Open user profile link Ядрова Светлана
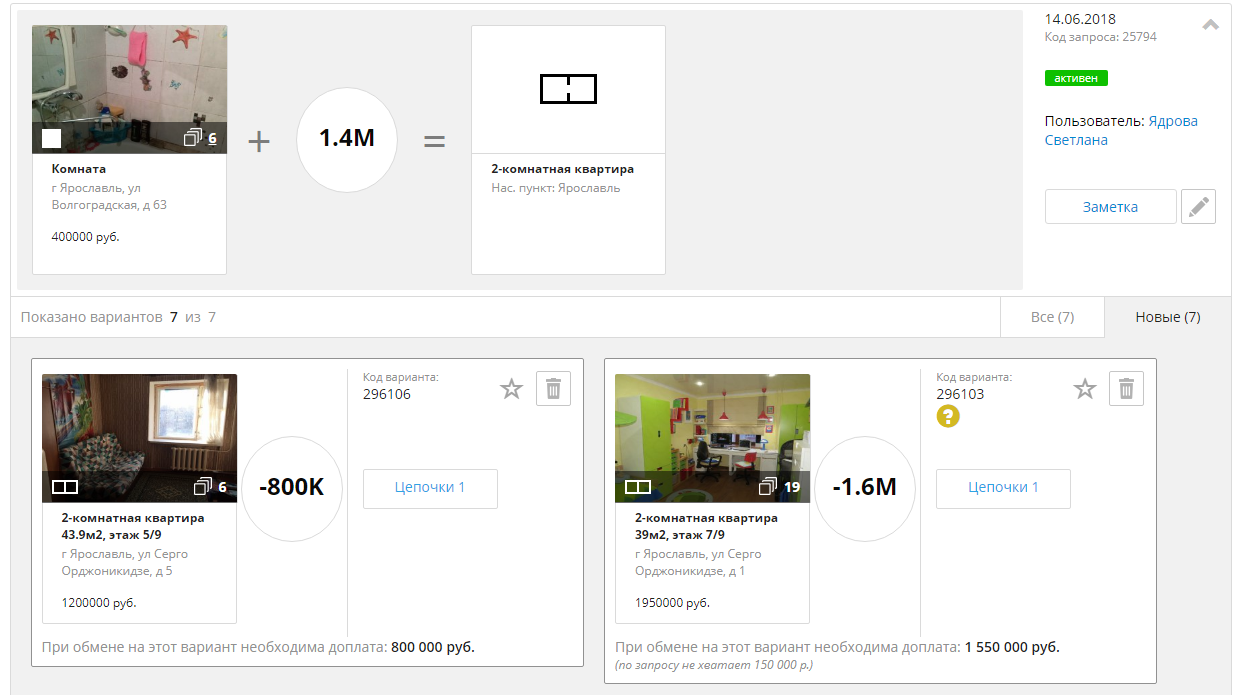This screenshot has height=695, width=1240. (x=1121, y=131)
